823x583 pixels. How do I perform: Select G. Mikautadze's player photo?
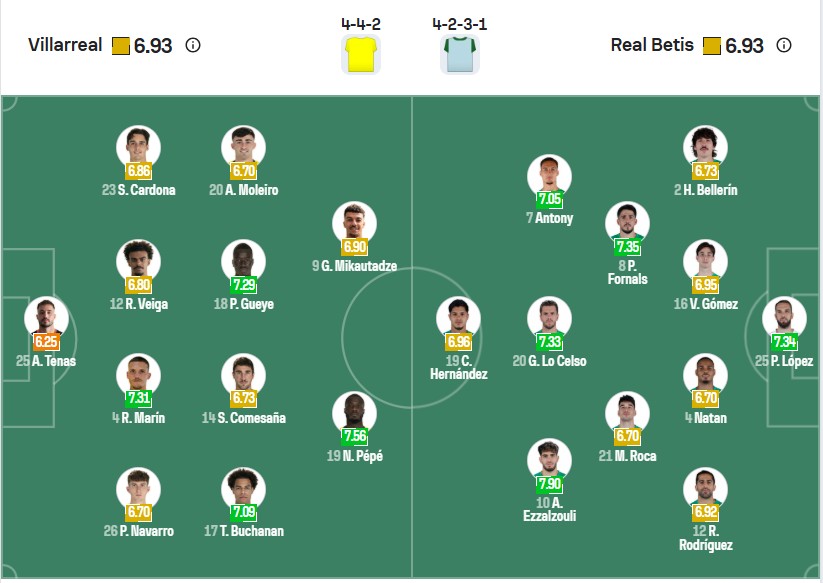[x=354, y=223]
